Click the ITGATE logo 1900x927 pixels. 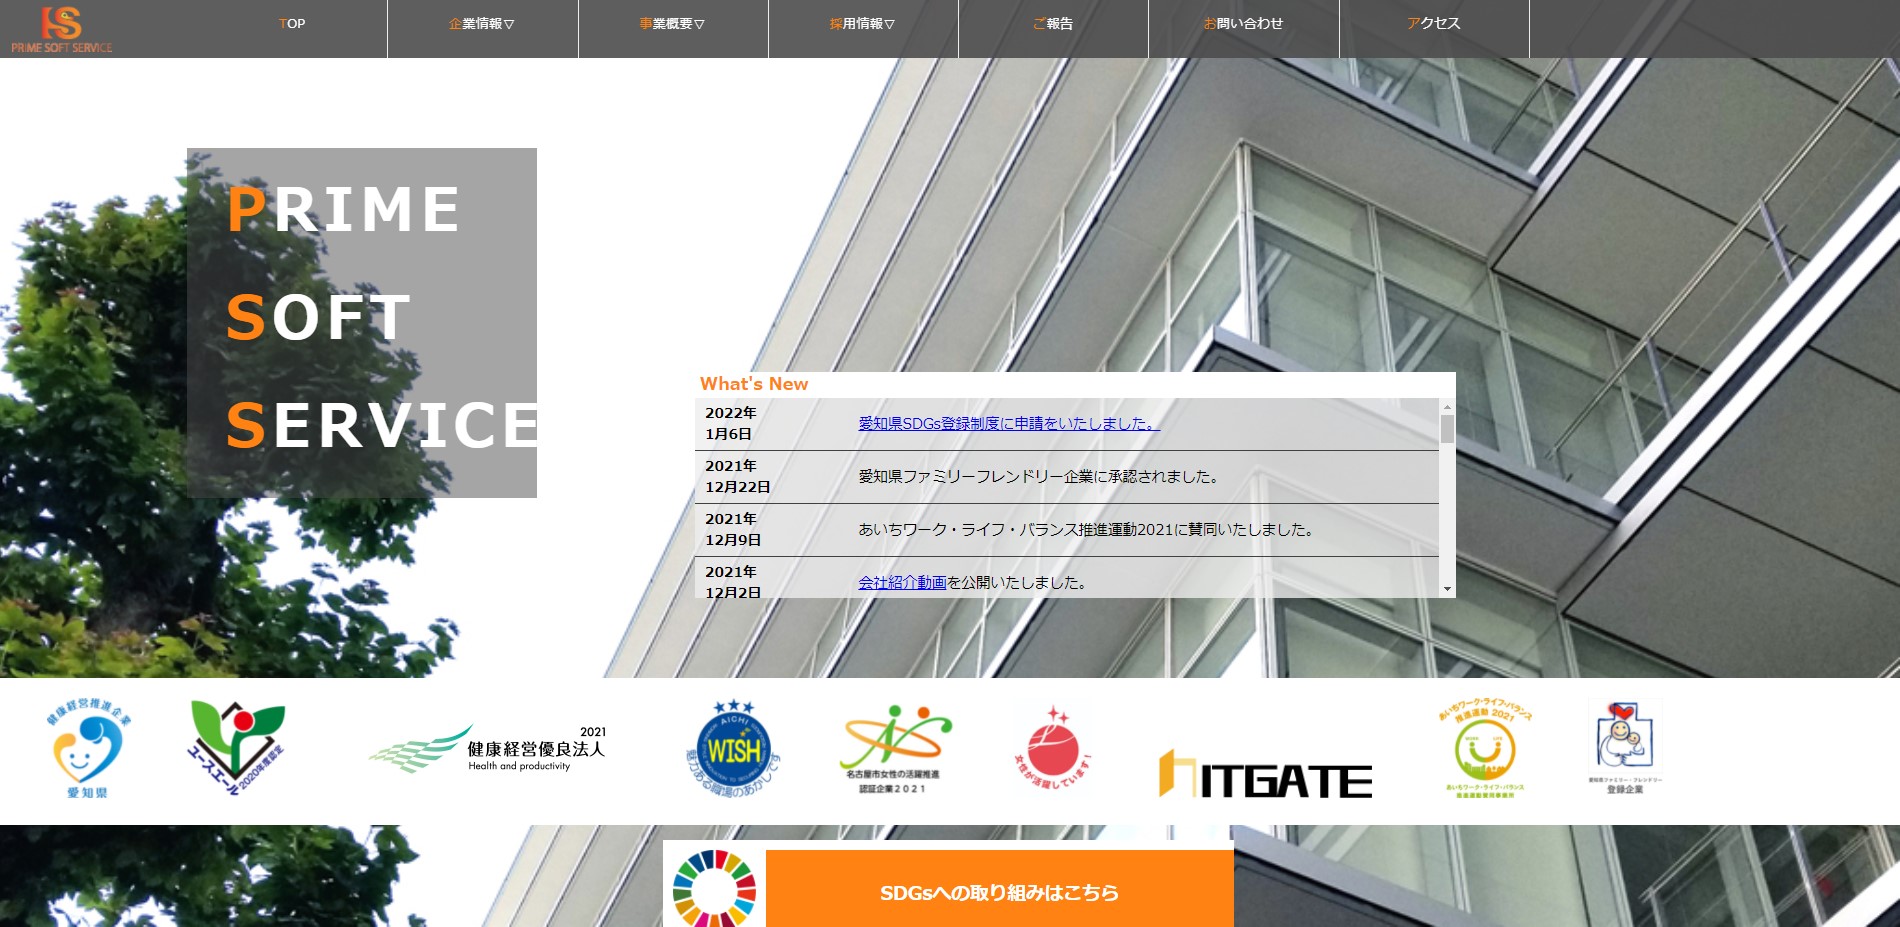[x=1265, y=775]
